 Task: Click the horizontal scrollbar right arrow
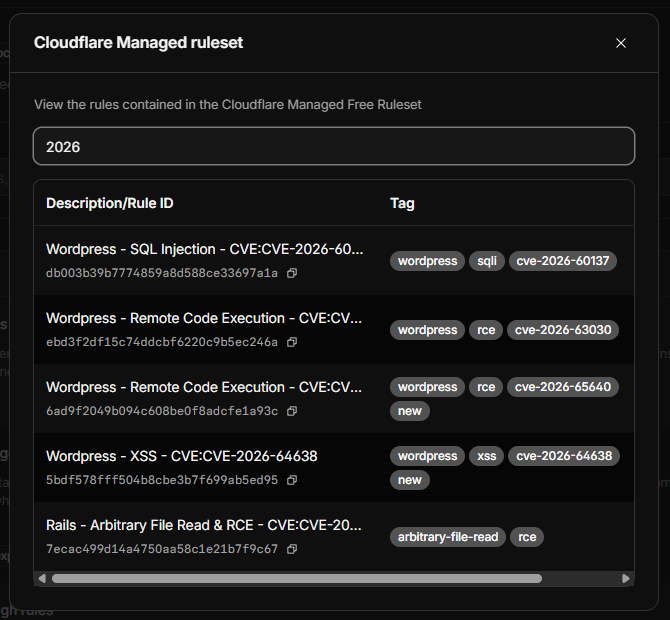626,579
